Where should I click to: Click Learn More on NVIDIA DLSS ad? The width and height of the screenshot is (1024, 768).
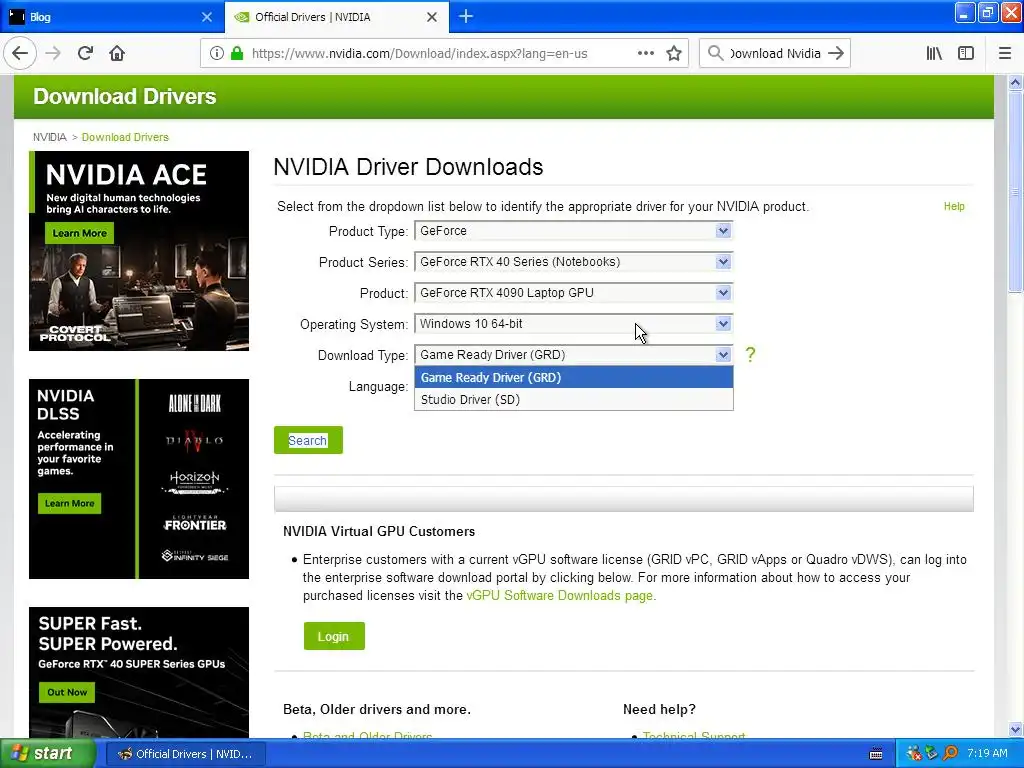click(69, 504)
